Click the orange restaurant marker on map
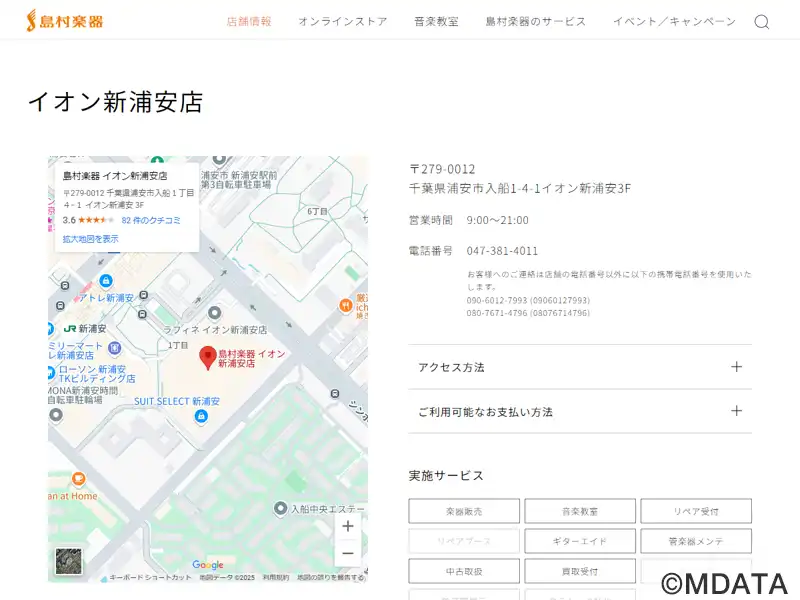800x600 pixels. pyautogui.click(x=346, y=306)
